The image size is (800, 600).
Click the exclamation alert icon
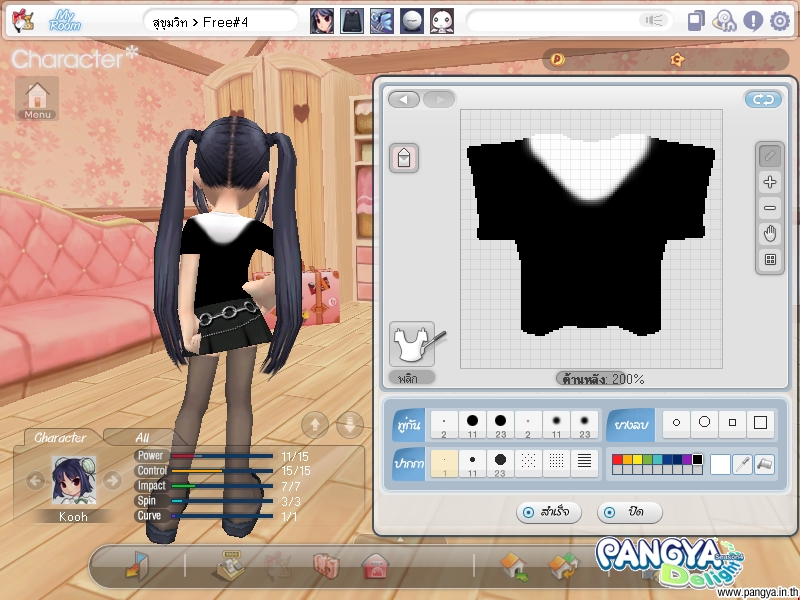click(x=753, y=21)
